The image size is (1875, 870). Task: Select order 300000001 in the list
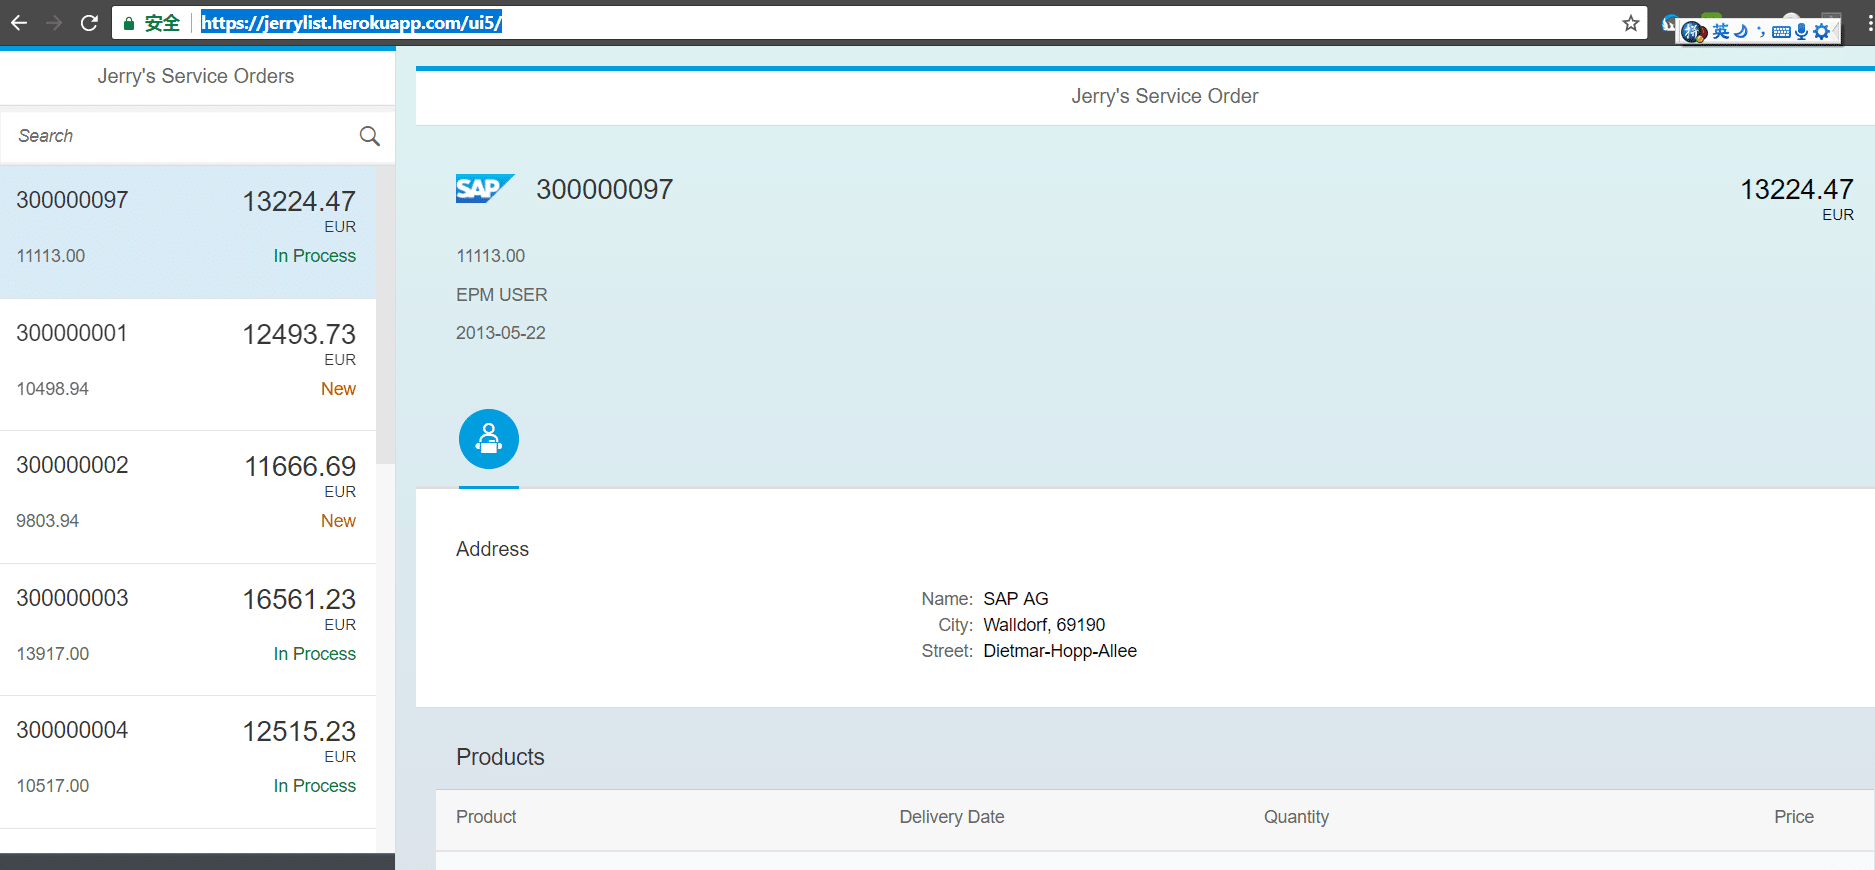click(188, 364)
